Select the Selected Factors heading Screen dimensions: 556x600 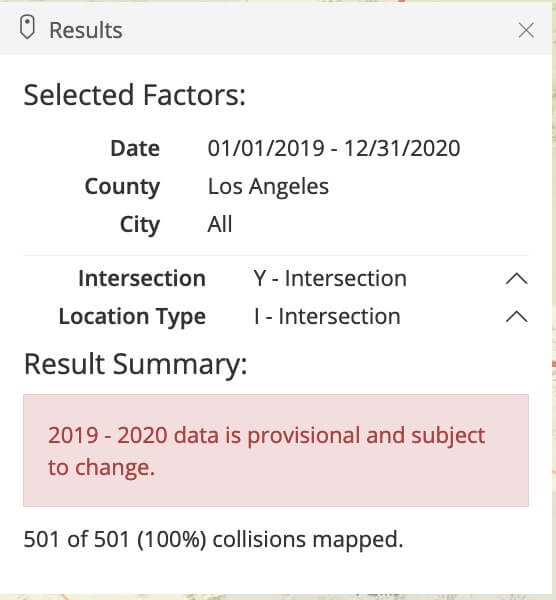(x=135, y=95)
